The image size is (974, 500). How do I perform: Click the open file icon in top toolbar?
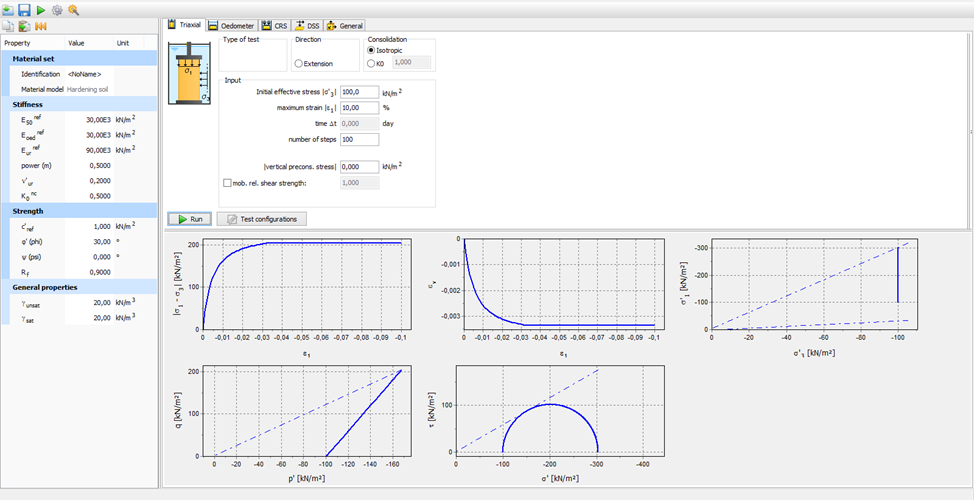click(x=8, y=9)
